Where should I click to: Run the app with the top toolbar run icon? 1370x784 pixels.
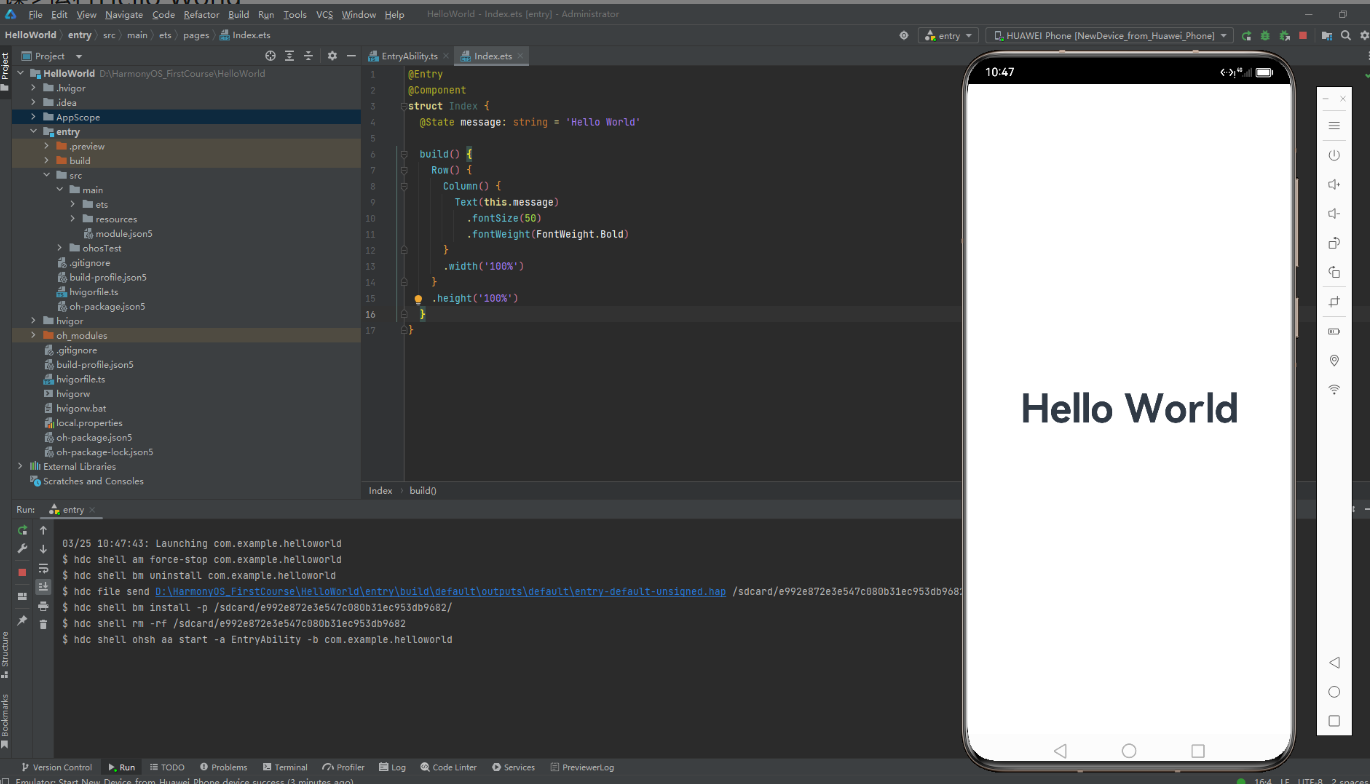coord(1247,35)
